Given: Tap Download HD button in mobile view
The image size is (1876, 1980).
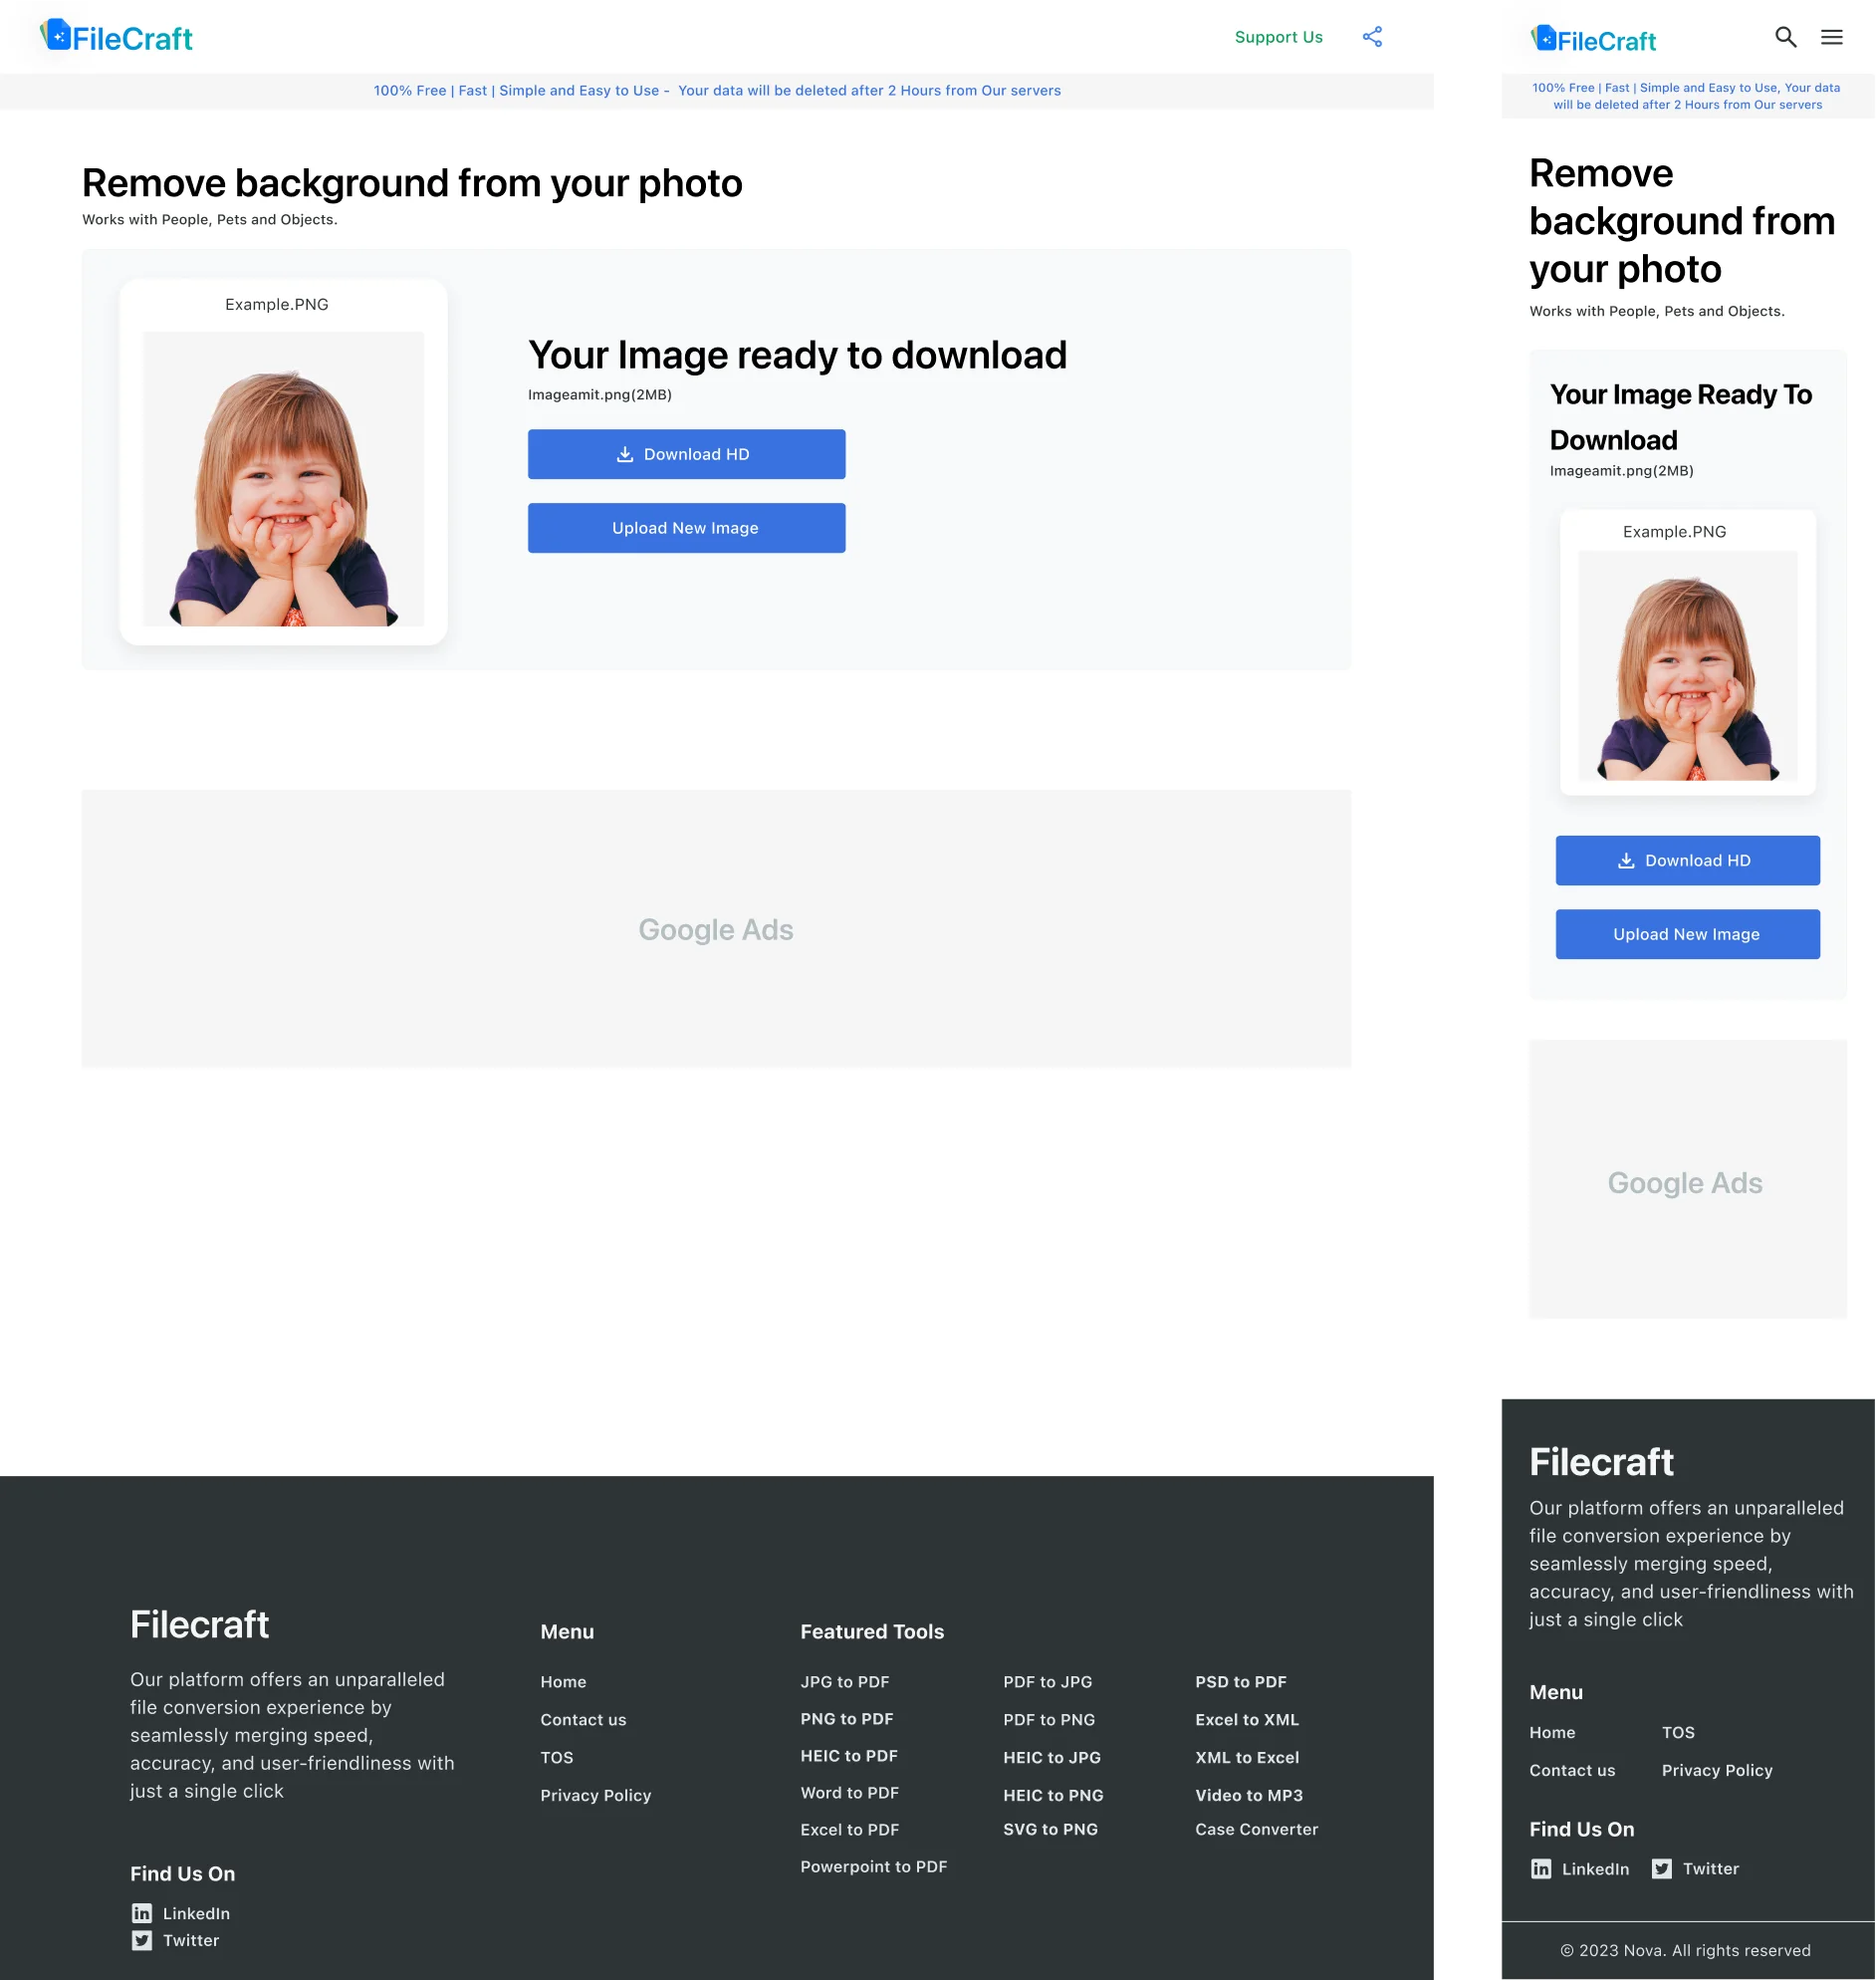Looking at the screenshot, I should click(1687, 860).
